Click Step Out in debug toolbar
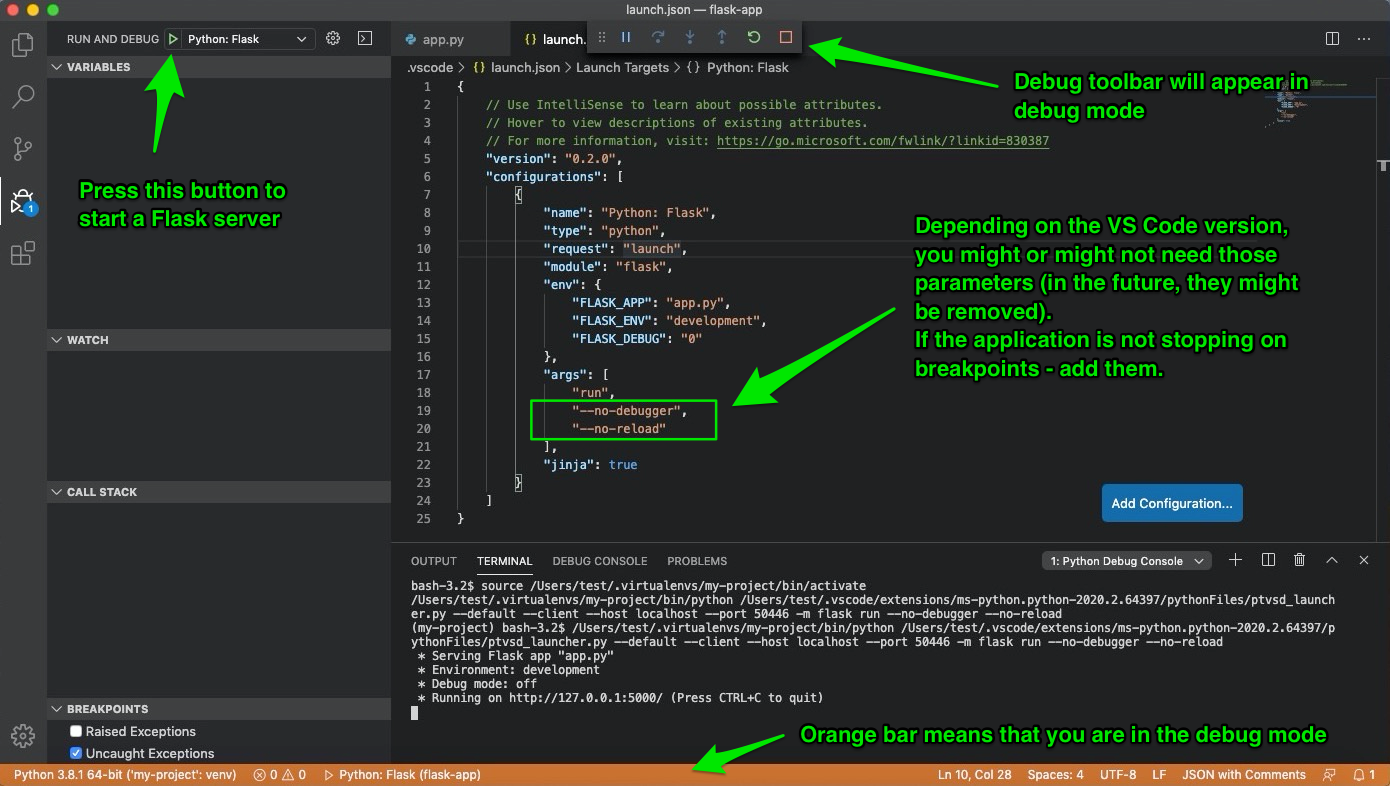 point(722,37)
